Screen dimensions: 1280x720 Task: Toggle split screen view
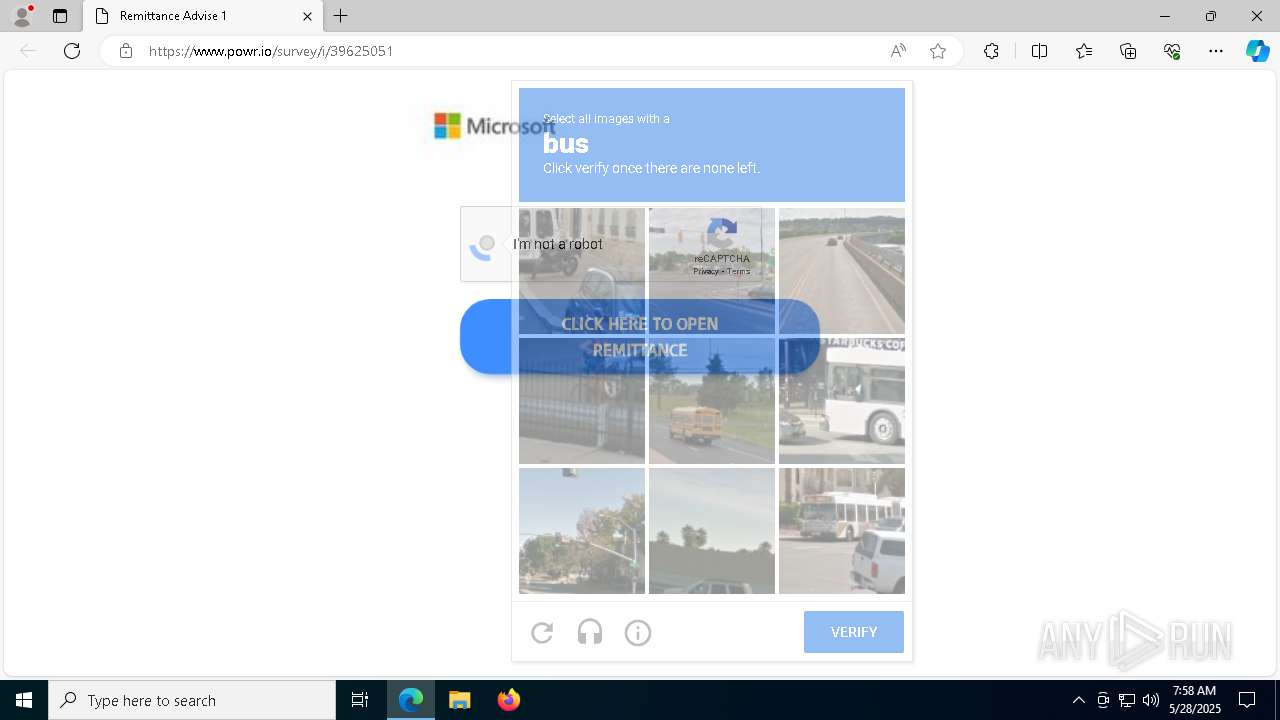1039,51
